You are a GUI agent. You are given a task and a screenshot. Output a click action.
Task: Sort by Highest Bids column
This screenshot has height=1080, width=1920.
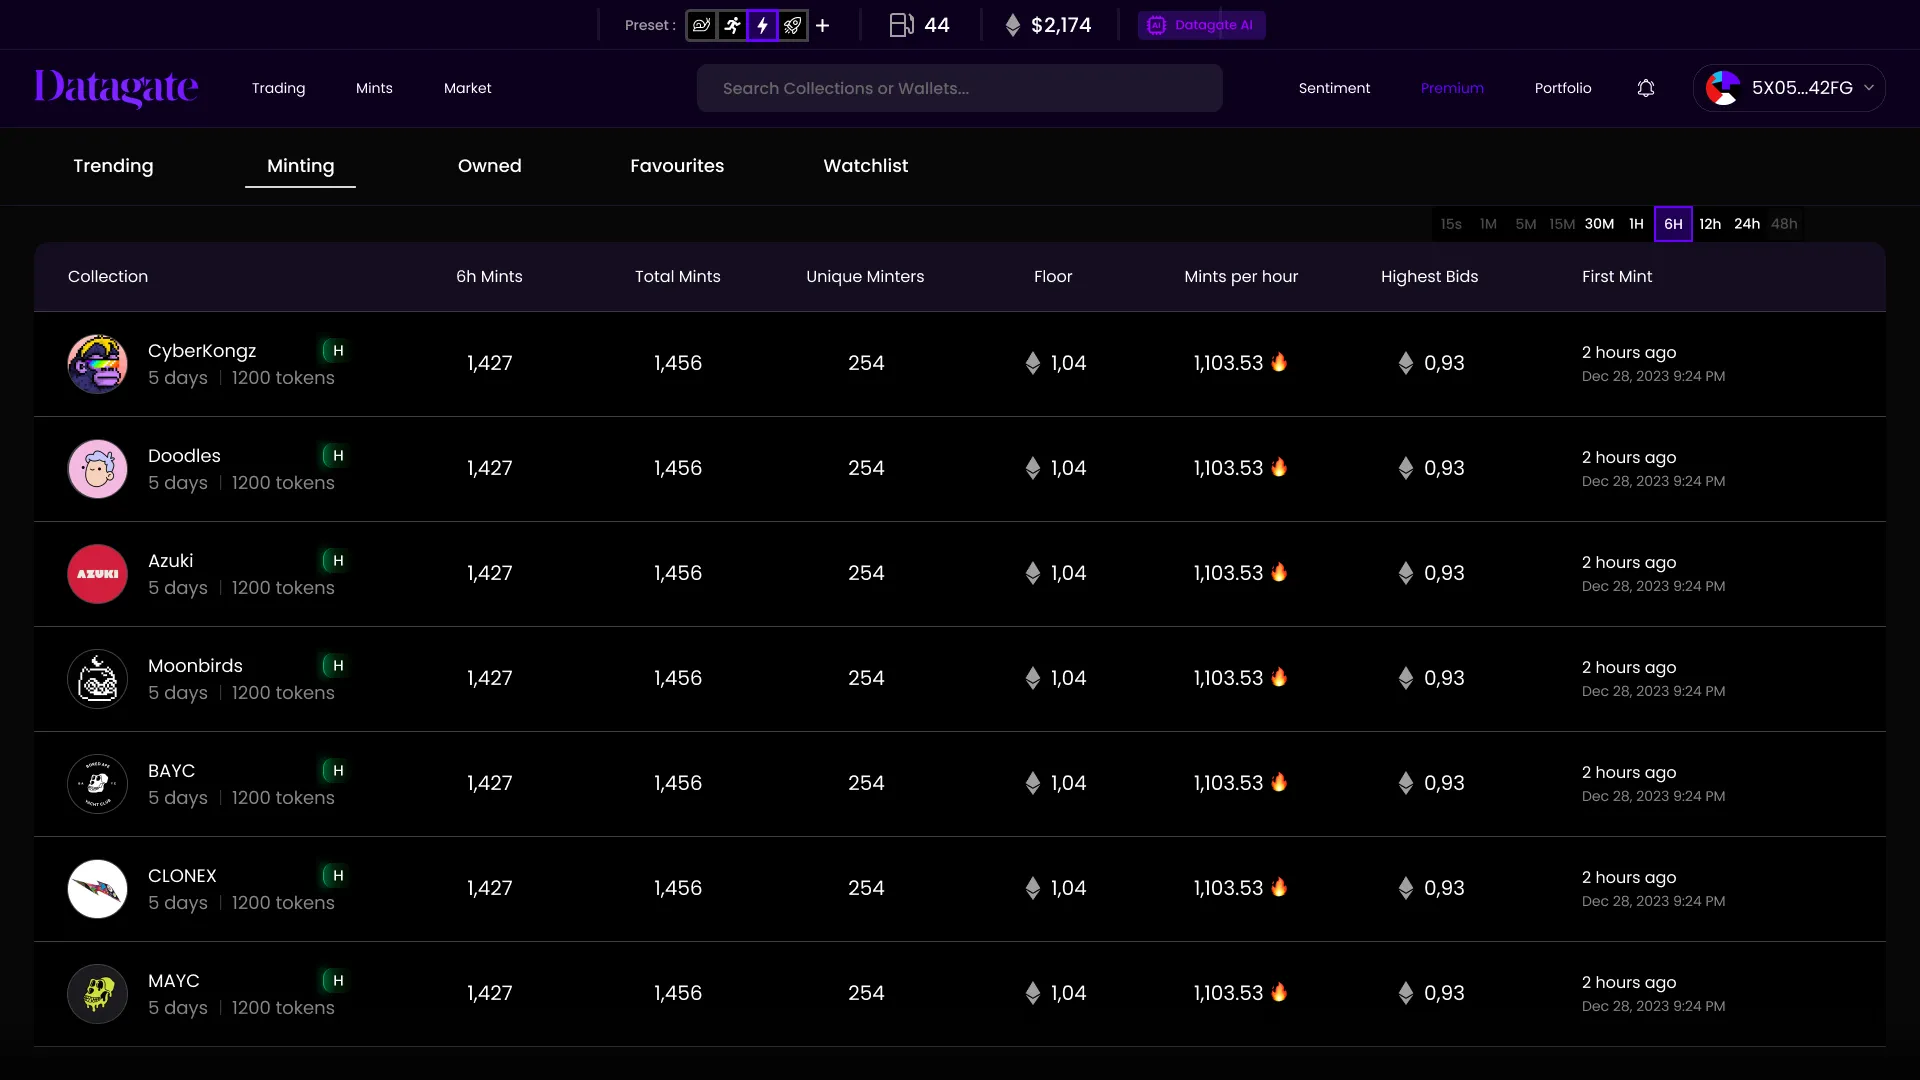point(1429,277)
